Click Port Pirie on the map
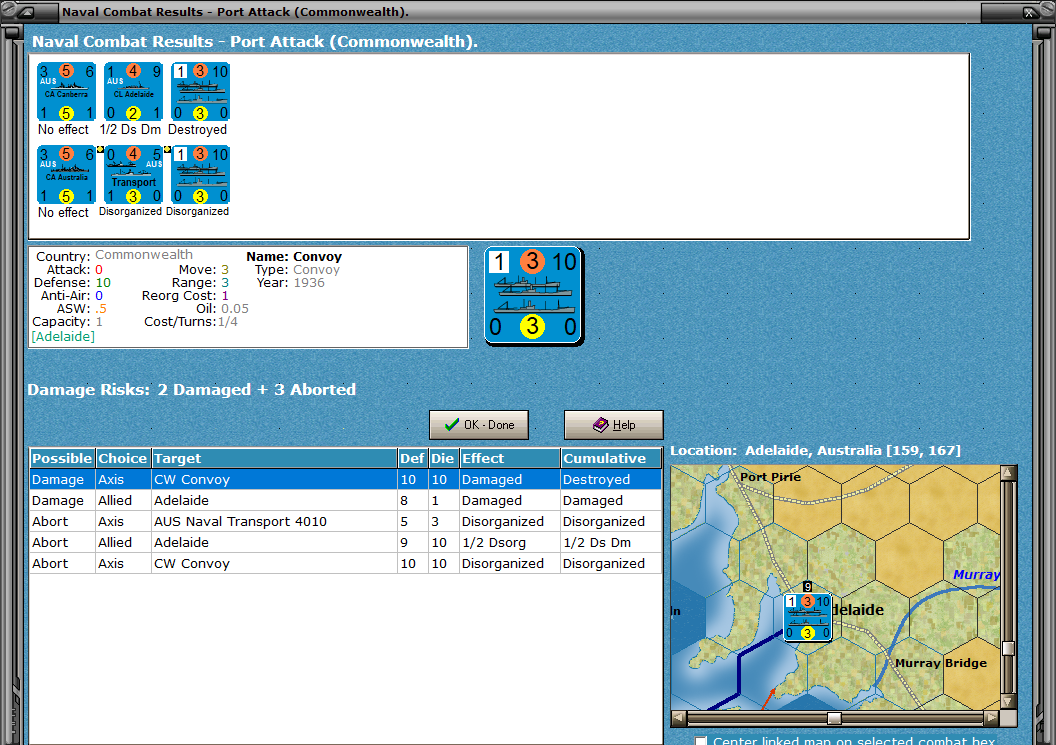This screenshot has height=745, width=1056. coord(770,477)
